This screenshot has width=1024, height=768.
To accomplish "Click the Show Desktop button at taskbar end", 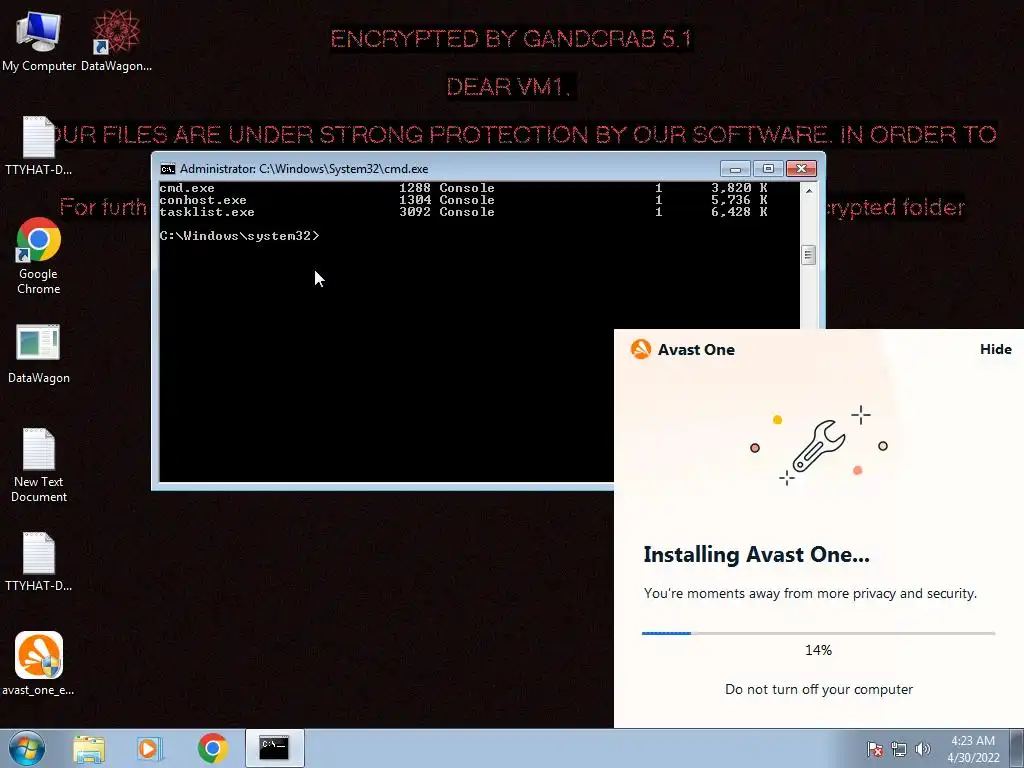I will [1017, 748].
